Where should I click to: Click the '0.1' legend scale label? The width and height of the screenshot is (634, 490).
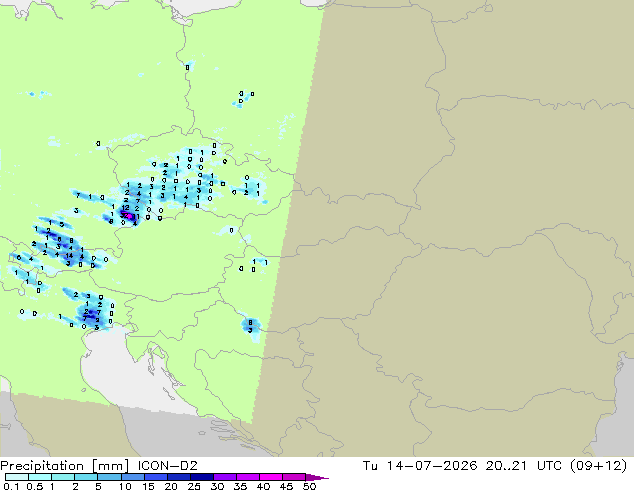coord(11,486)
